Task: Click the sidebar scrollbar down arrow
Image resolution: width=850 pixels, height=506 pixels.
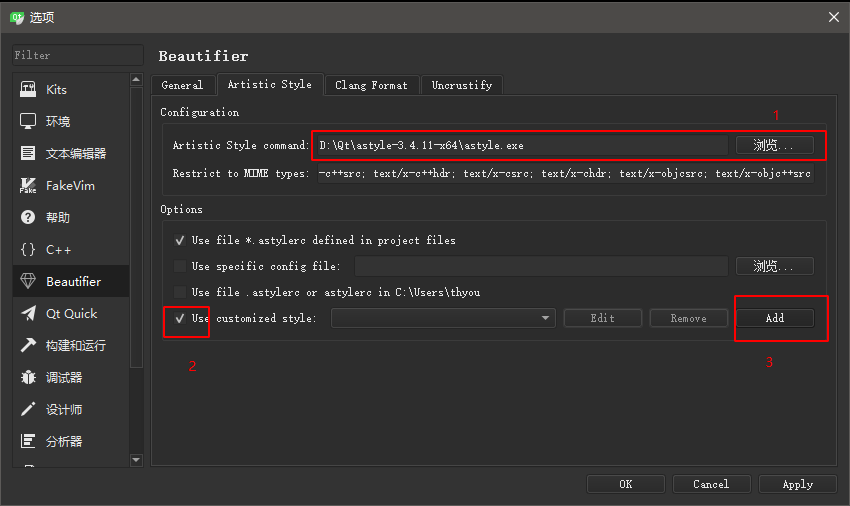Action: click(137, 460)
